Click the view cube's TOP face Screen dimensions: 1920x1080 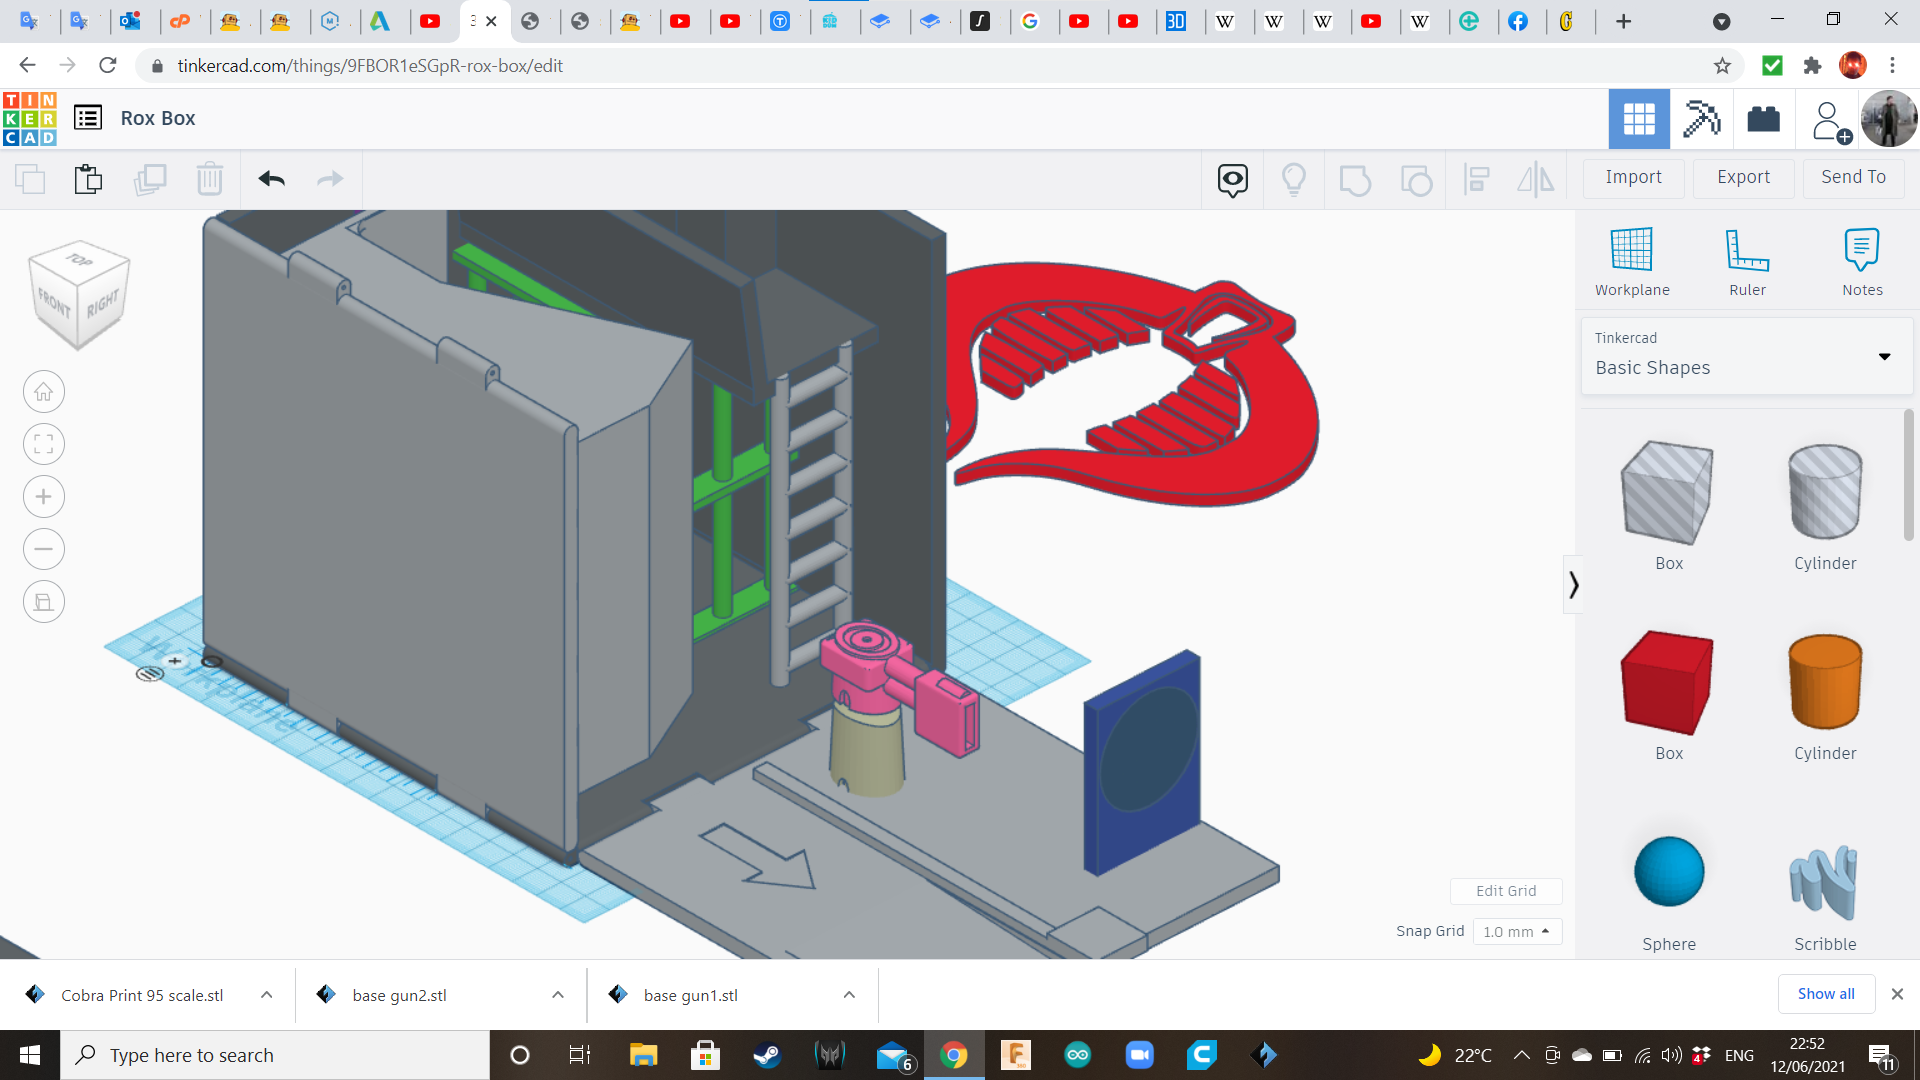[80, 260]
